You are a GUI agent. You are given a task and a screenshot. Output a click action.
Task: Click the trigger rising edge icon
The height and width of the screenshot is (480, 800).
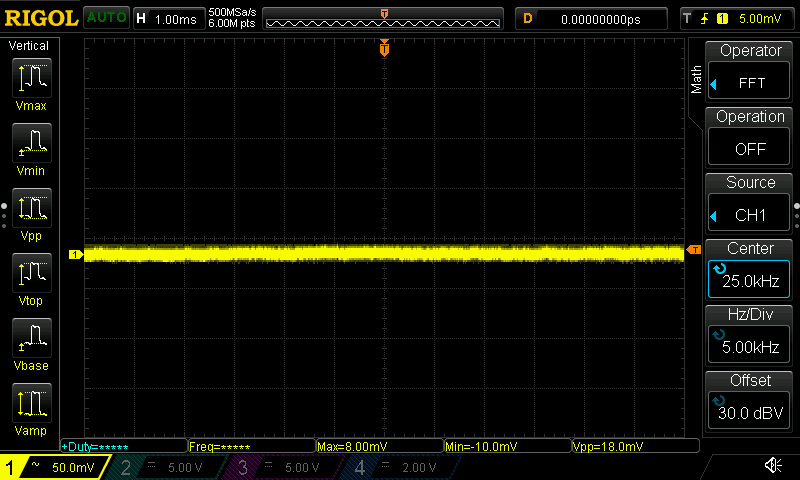(x=705, y=19)
